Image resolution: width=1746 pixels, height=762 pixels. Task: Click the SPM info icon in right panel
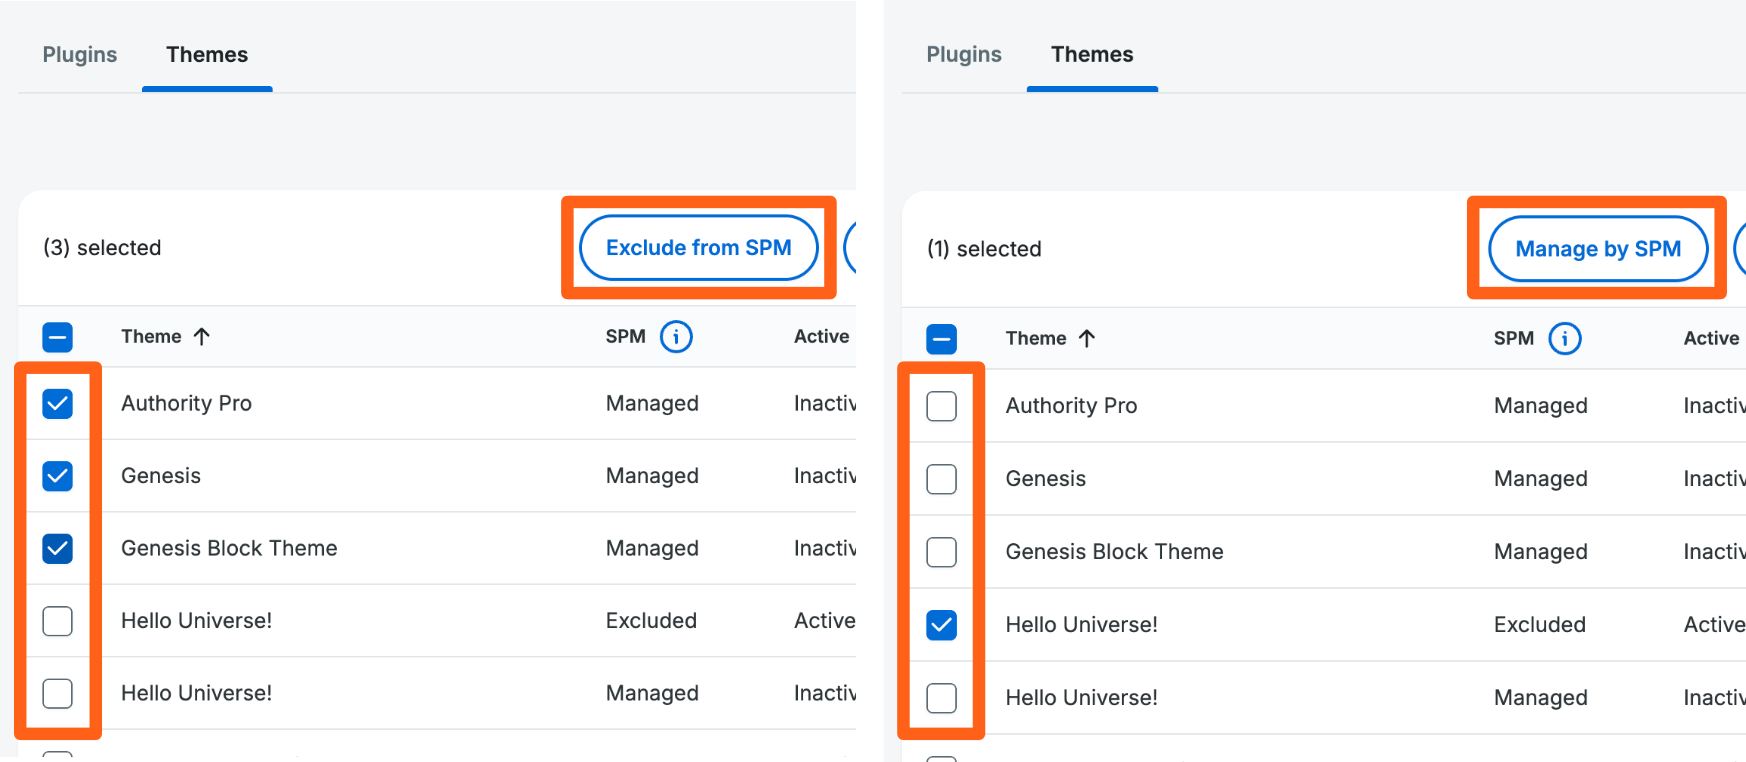pos(1564,339)
